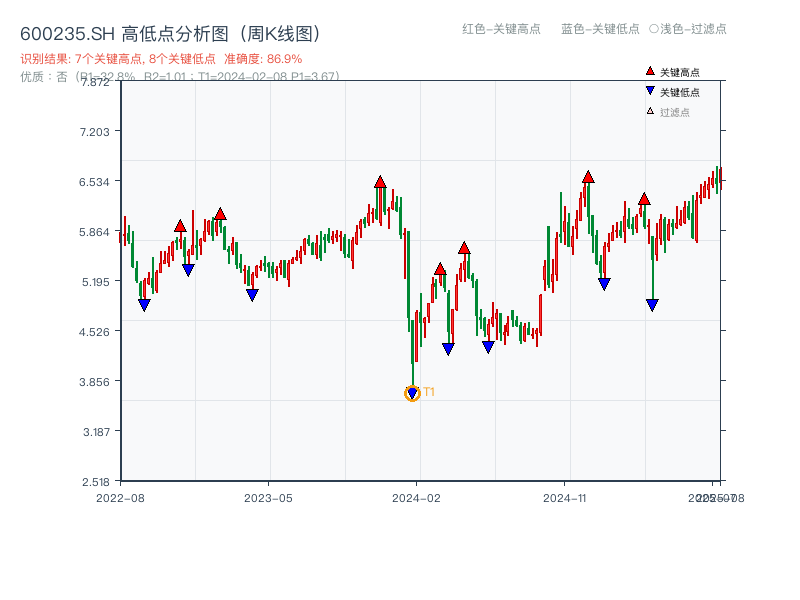The height and width of the screenshot is (600, 800).
Task: Click the orange-circled T1 low point marker
Action: pos(412,393)
